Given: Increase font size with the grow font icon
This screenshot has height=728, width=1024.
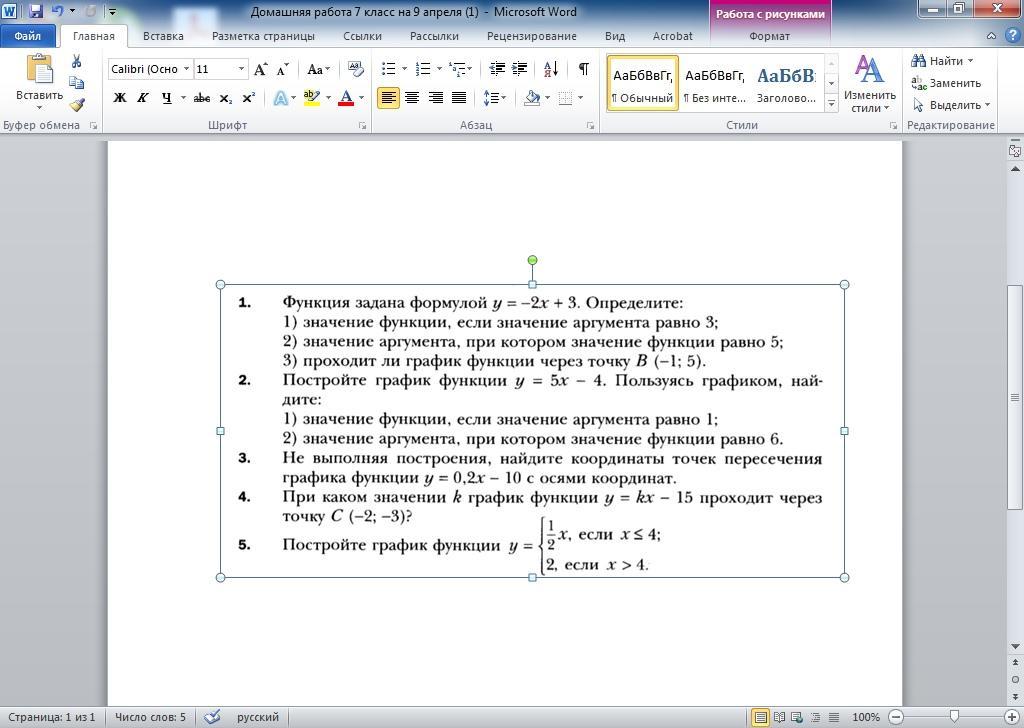Looking at the screenshot, I should (x=261, y=69).
